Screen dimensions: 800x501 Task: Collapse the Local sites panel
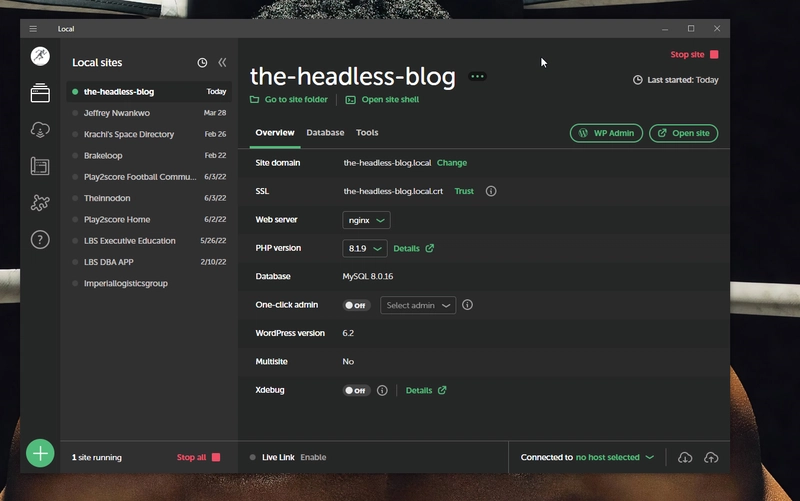[222, 62]
